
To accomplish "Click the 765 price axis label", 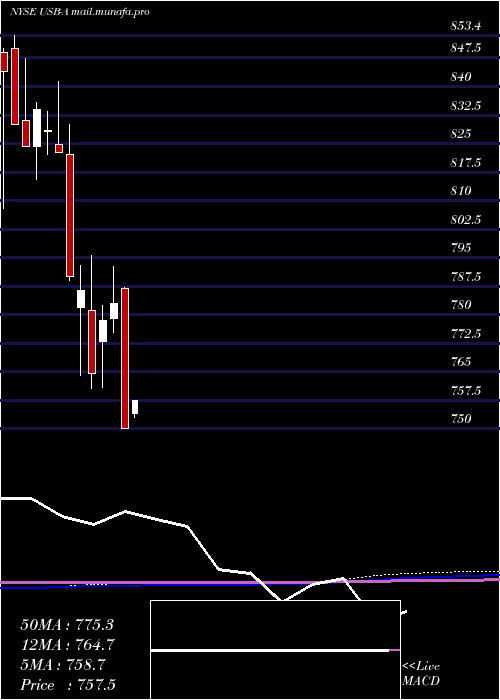I will coord(461,362).
